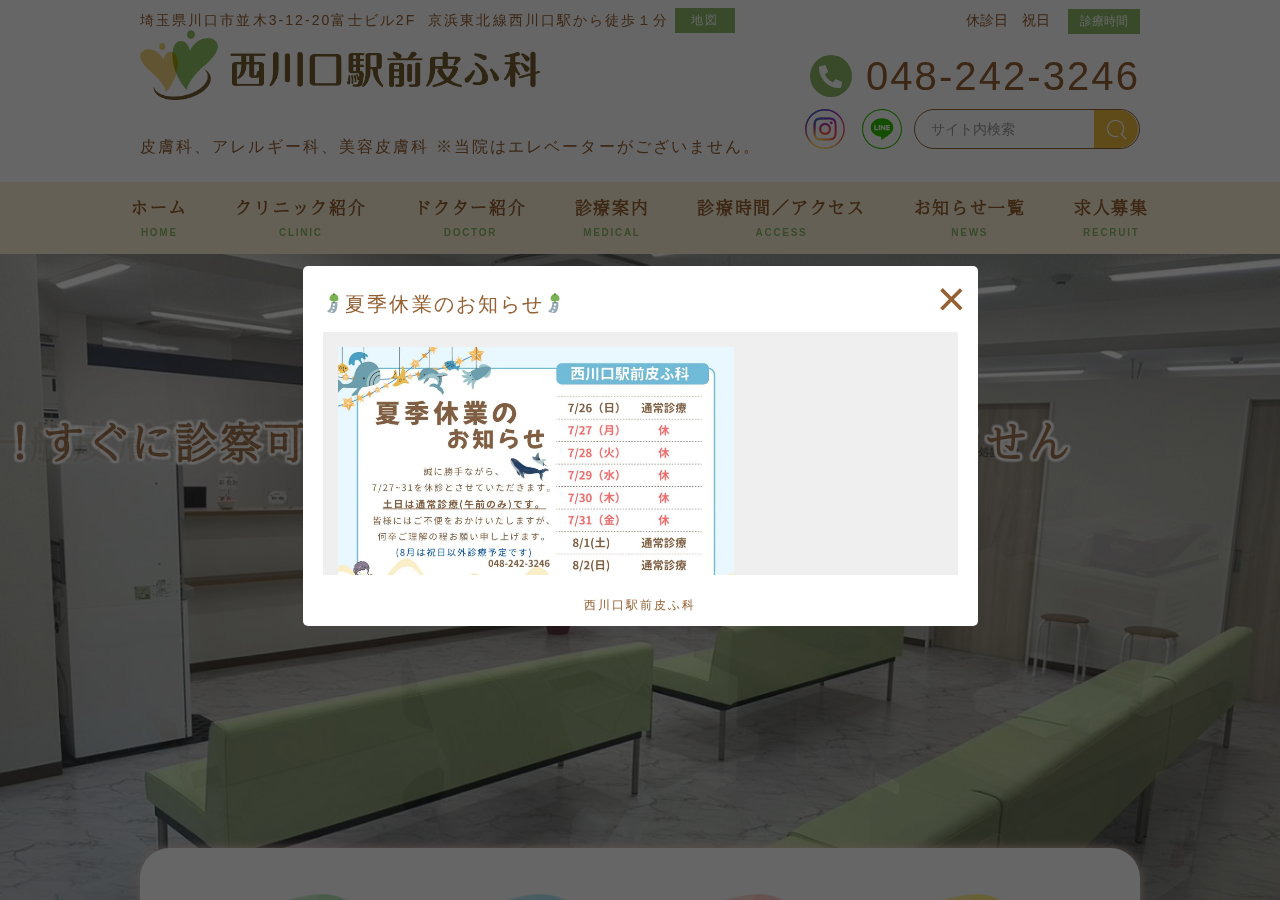Open the ドクター紹介 menu item
The height and width of the screenshot is (900, 1280).
pos(470,217)
